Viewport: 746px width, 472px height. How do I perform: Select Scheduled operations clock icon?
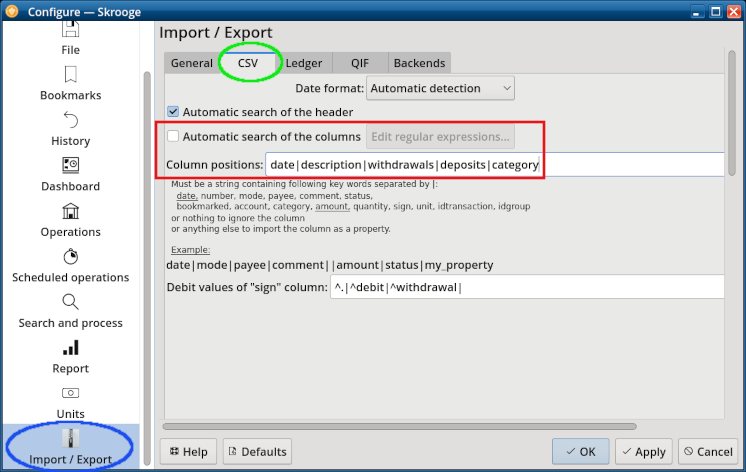click(70, 256)
